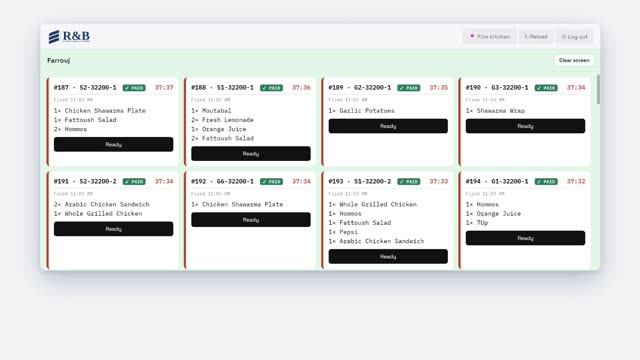Screen dimensions: 640x360
Task: Select the Farrouj station heading
Action: coord(59,60)
